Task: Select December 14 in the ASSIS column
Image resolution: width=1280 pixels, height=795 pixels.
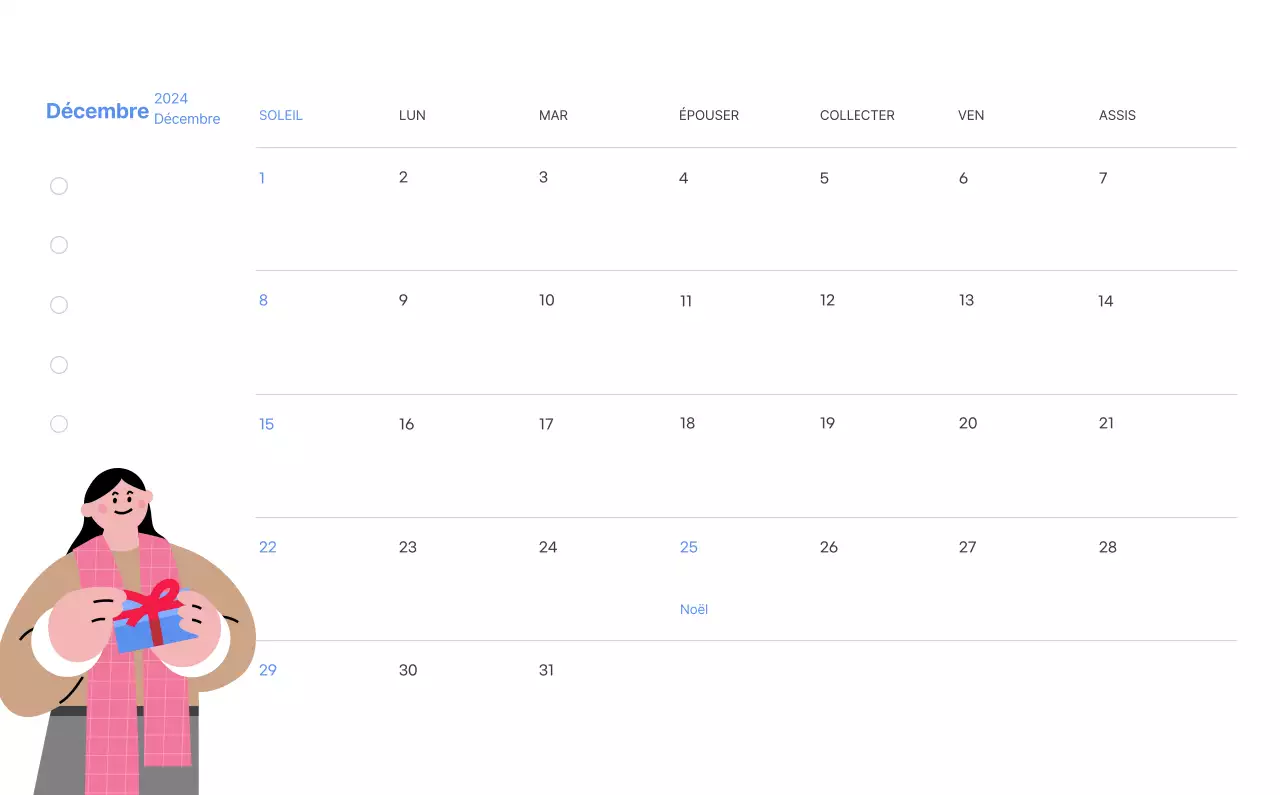Action: (1105, 301)
